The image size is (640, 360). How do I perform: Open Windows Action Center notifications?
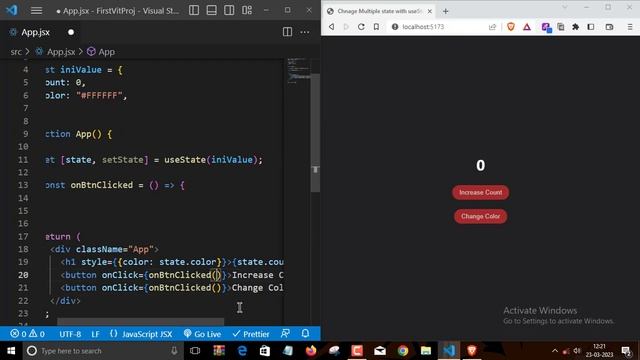pyautogui.click(x=626, y=351)
